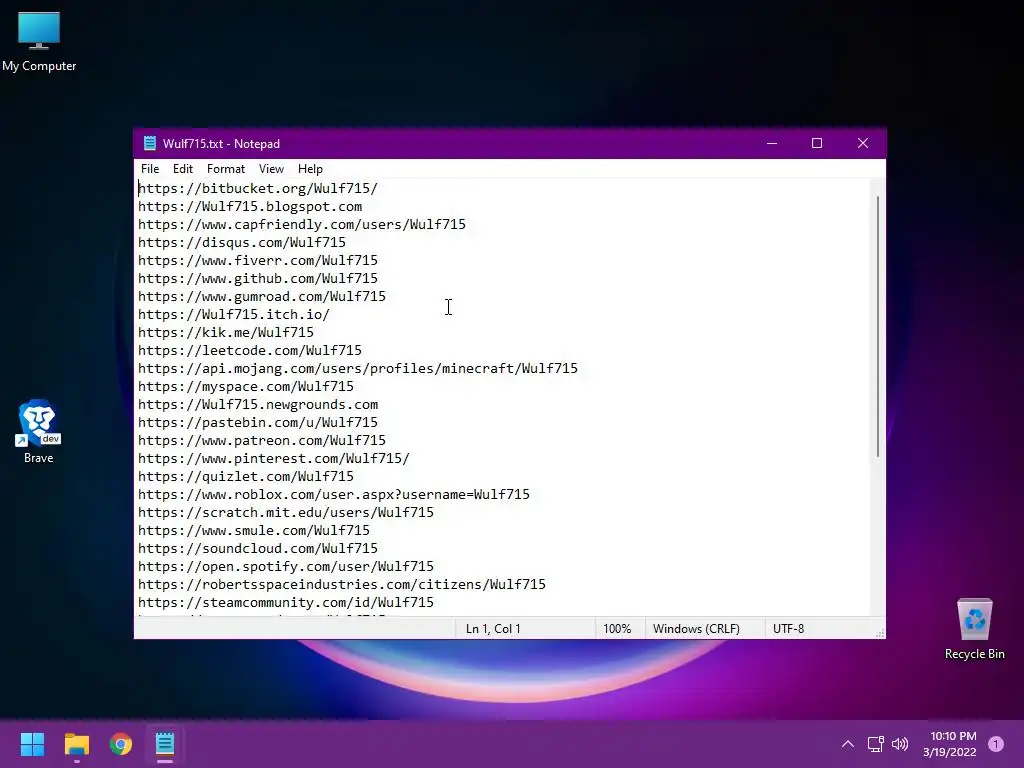Show hidden system tray icons chevron
This screenshot has width=1024, height=768.
(847, 744)
